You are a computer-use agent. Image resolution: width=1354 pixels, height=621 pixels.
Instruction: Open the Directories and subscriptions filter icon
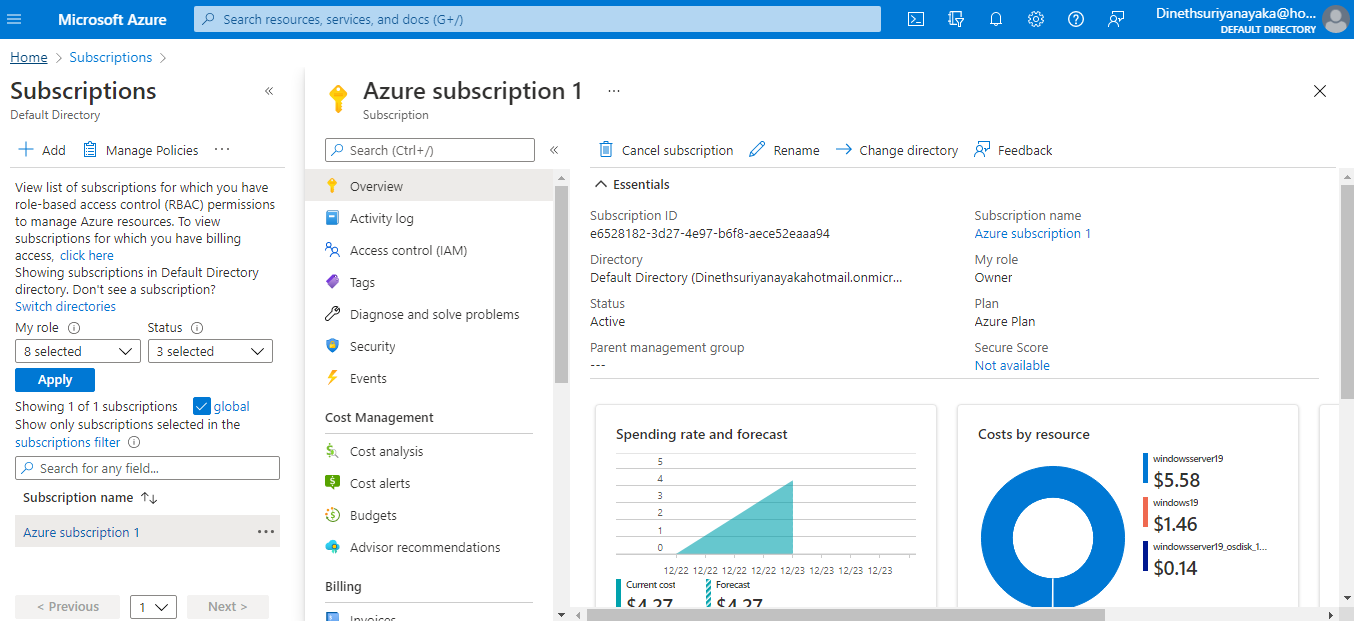pos(955,19)
